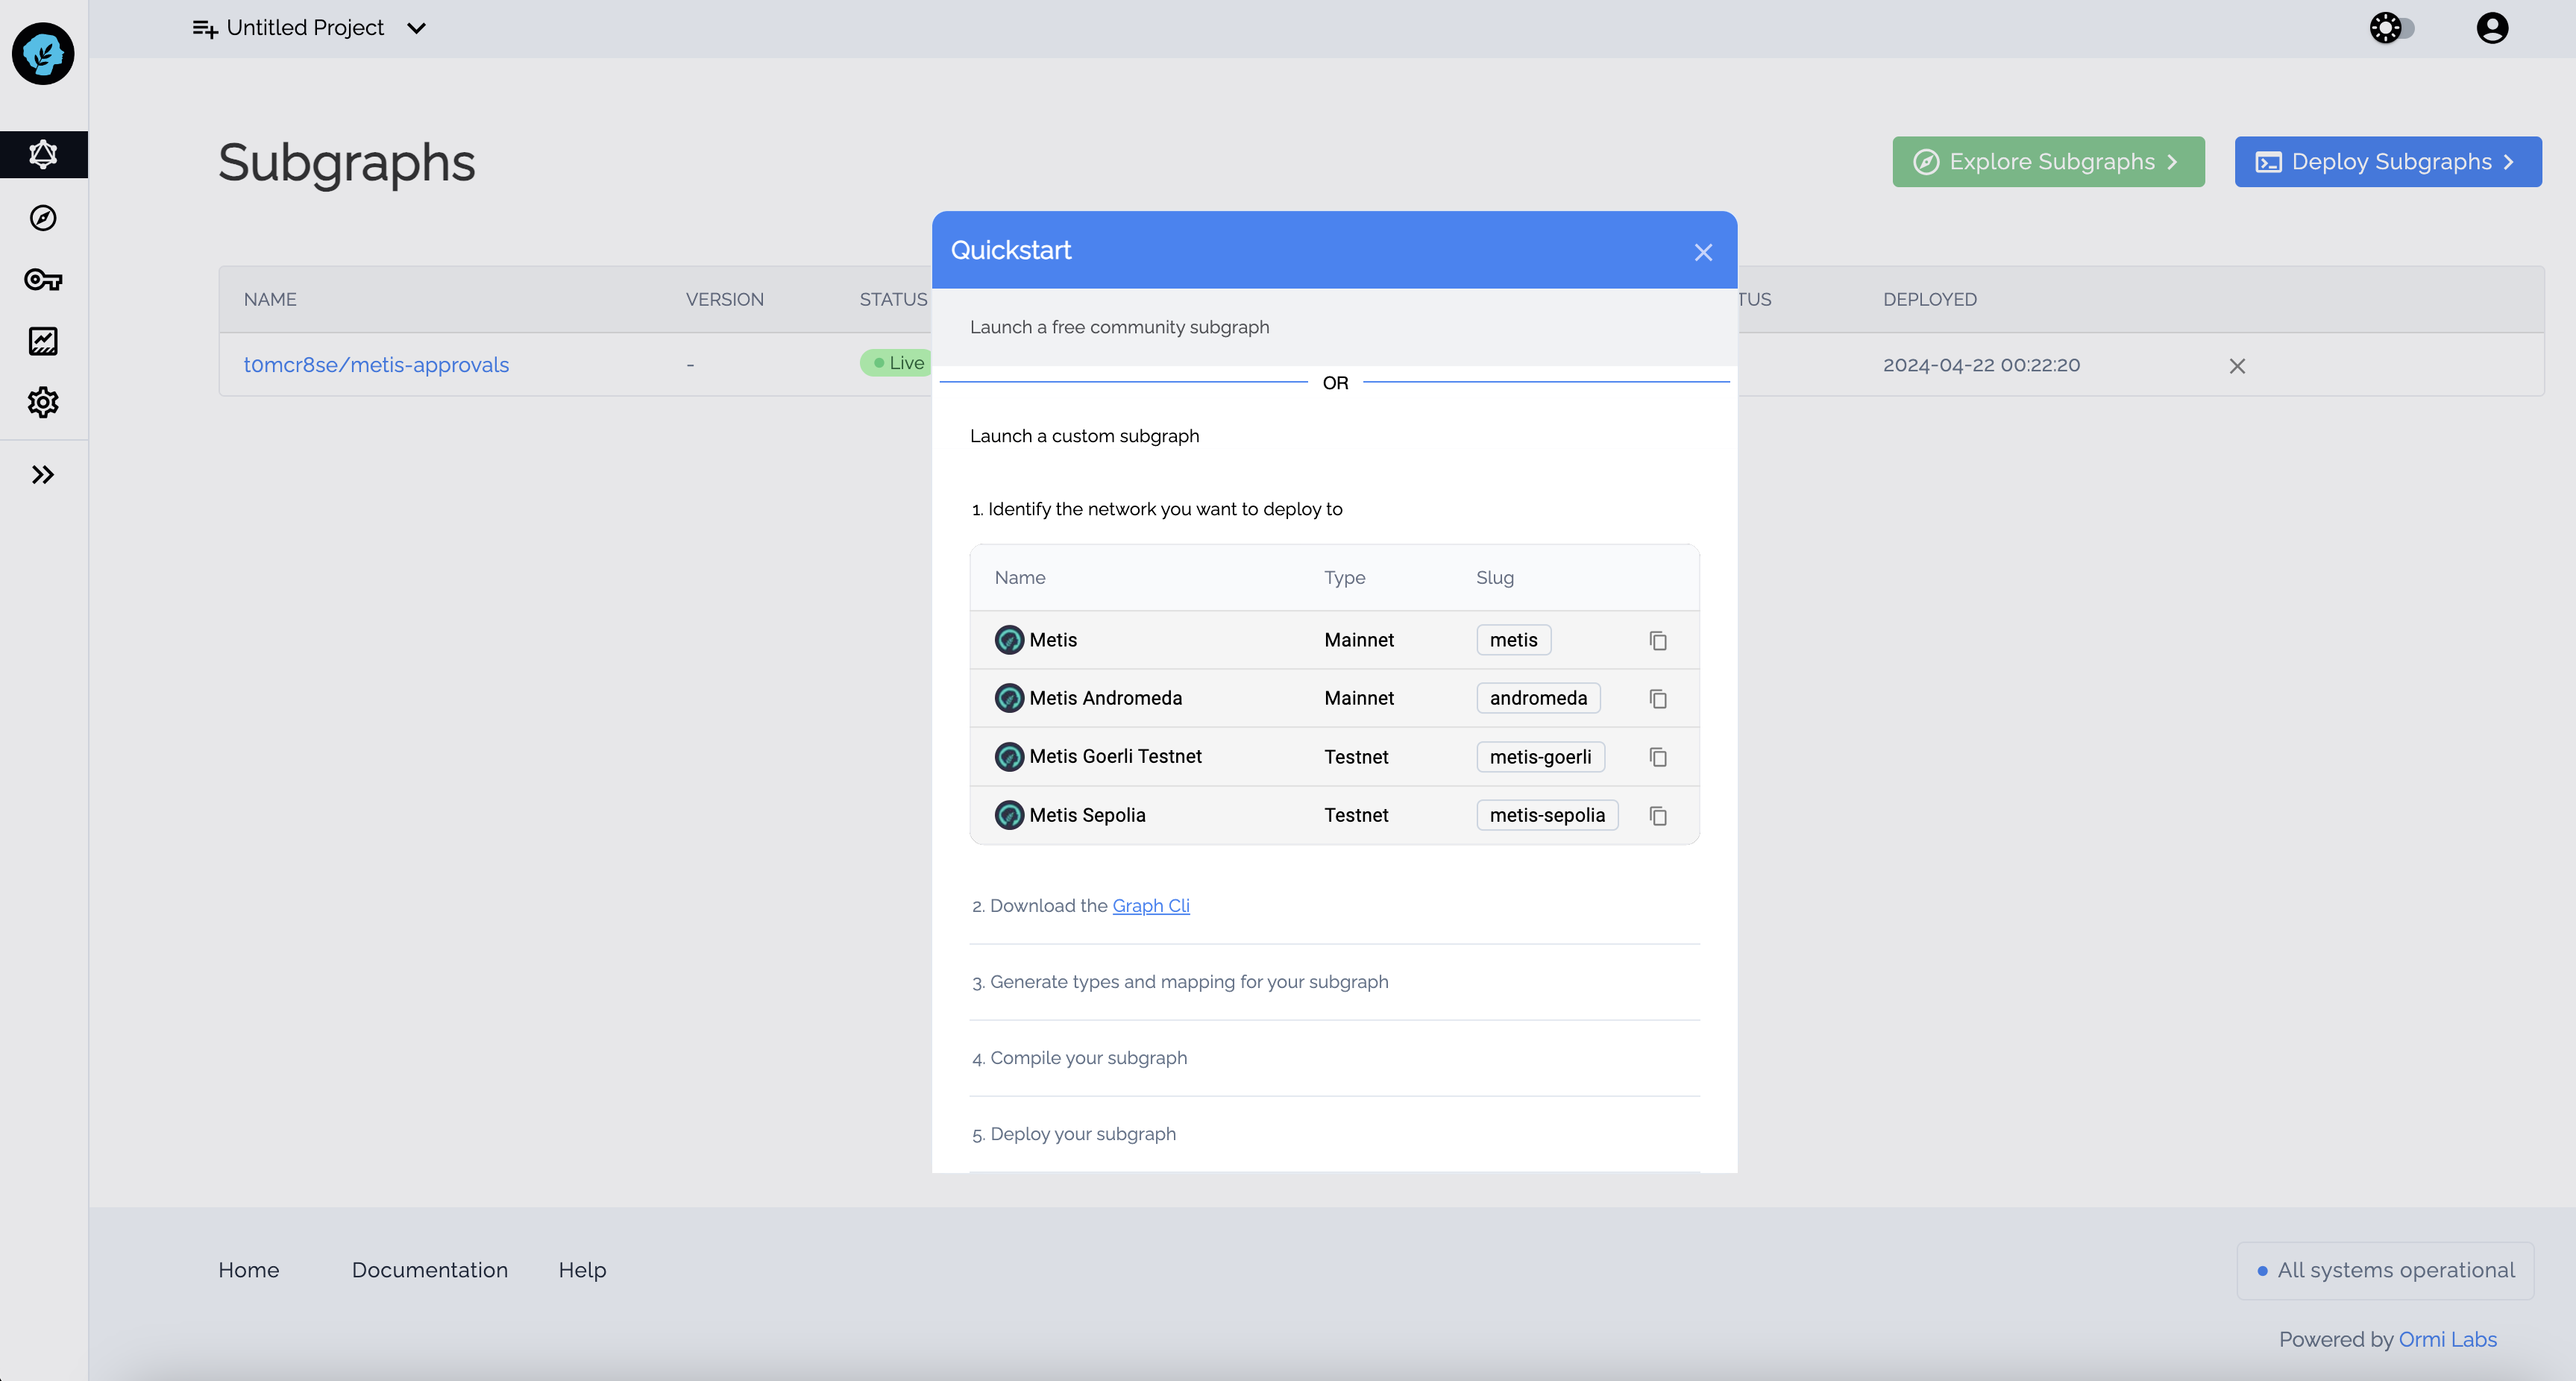
Task: Delete the metis-approvals subgraph row
Action: 2237,366
